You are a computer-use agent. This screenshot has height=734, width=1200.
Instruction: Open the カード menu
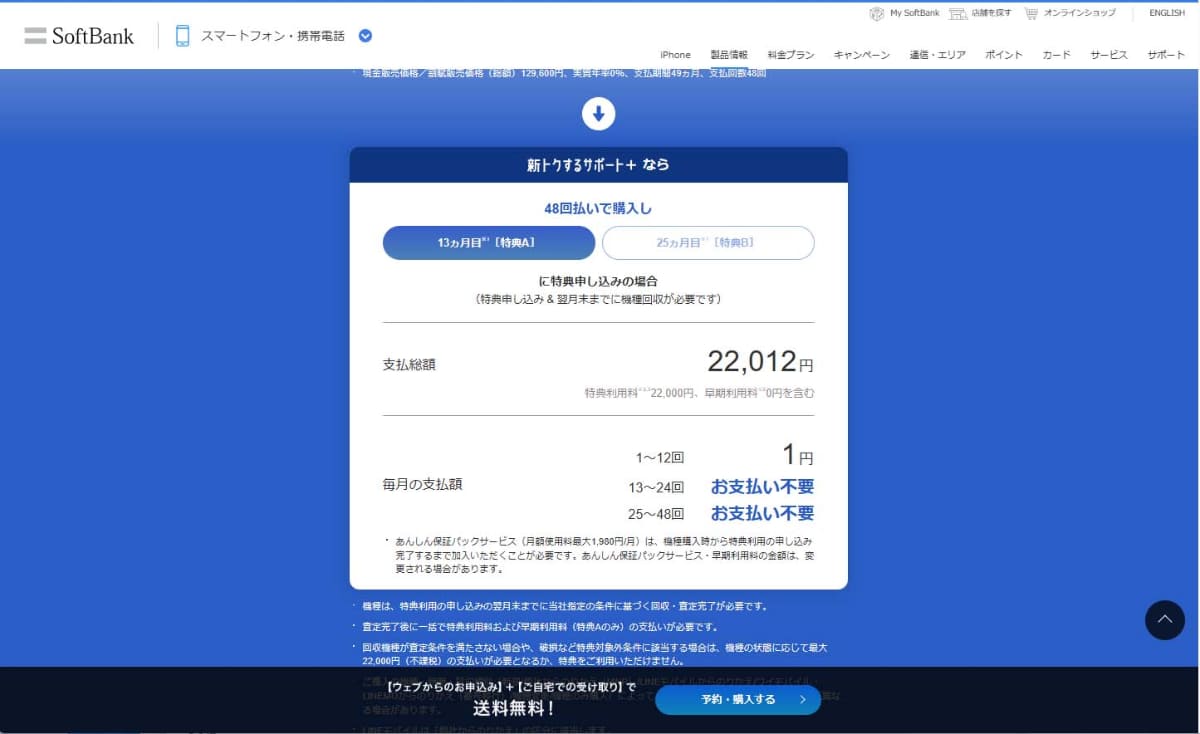1056,55
